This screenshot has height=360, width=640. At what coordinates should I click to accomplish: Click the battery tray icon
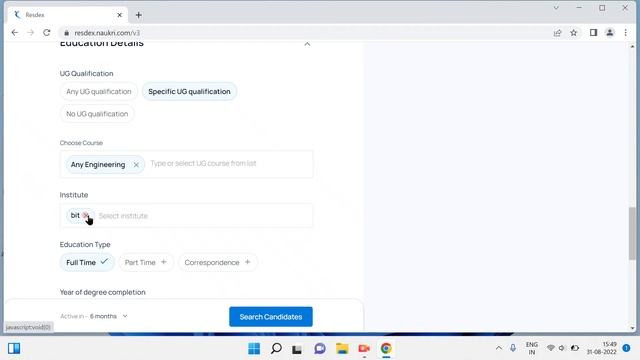pyautogui.click(x=575, y=348)
